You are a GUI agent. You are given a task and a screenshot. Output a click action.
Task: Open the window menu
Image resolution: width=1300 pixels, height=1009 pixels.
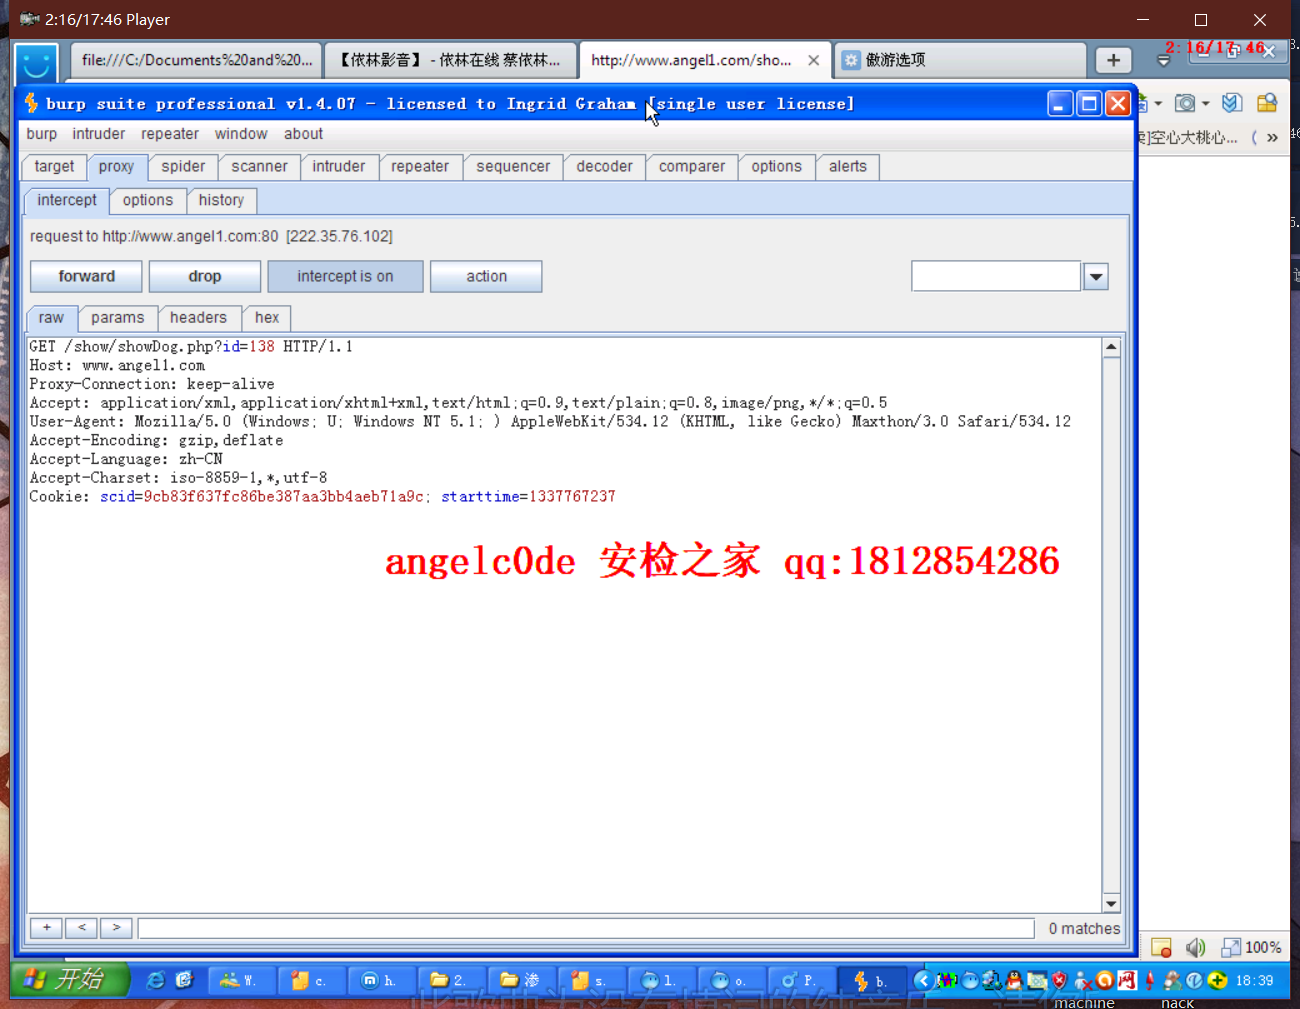point(241,134)
